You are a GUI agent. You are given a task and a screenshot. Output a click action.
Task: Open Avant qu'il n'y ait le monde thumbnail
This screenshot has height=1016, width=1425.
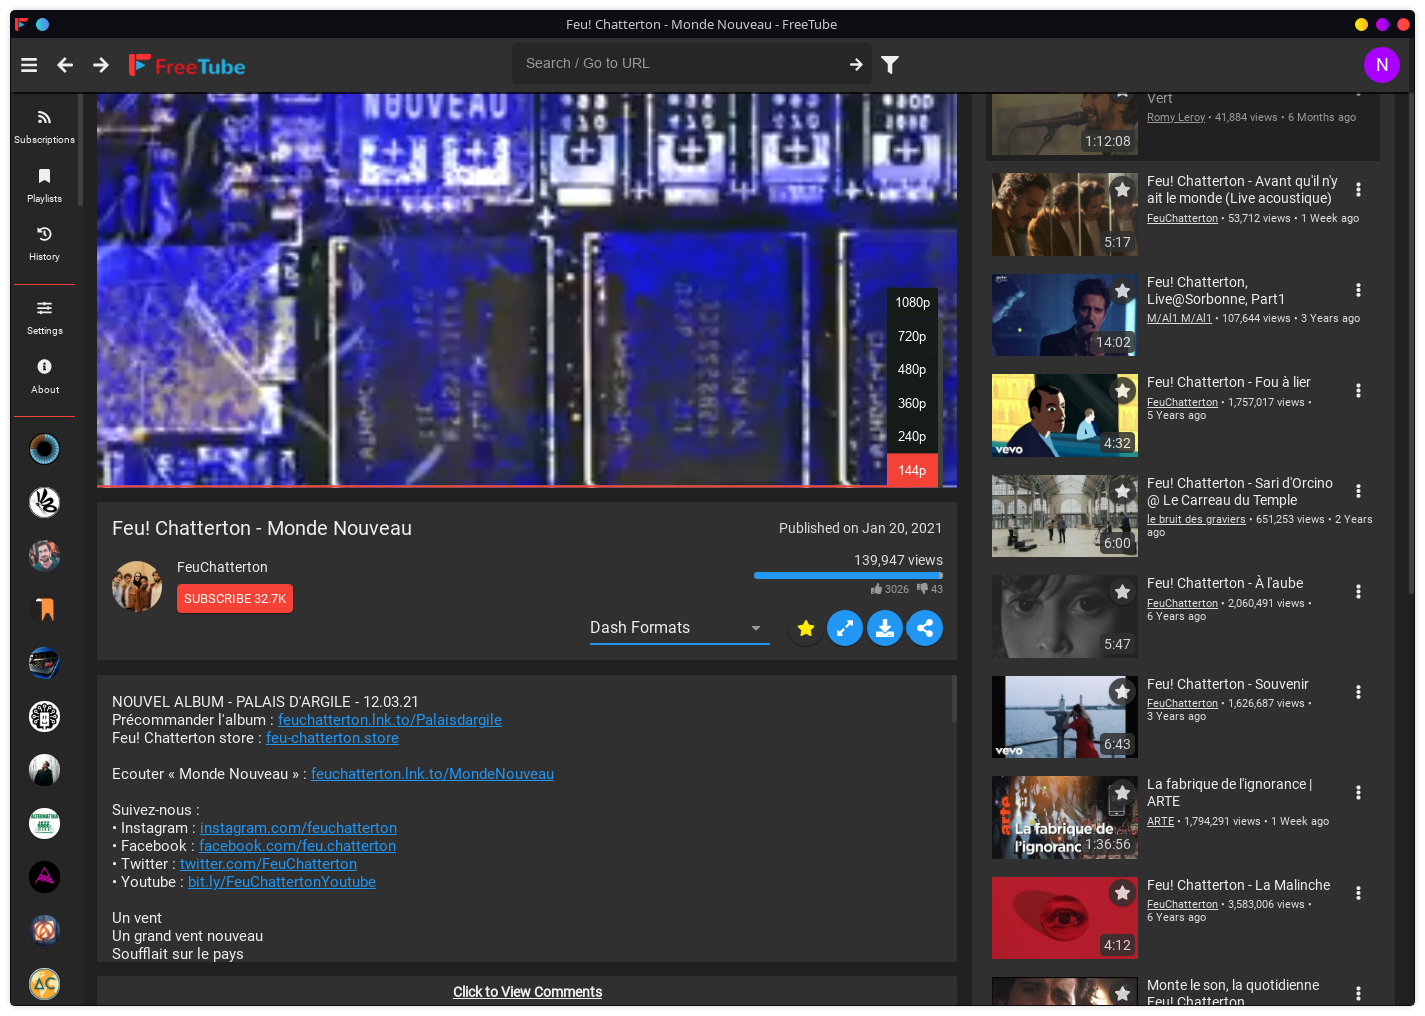1065,214
